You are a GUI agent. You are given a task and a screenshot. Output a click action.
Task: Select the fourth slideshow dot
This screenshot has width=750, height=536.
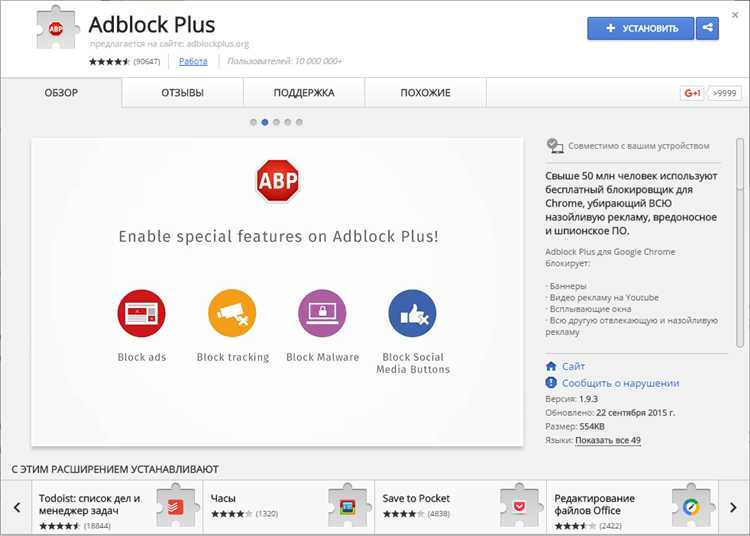[287, 122]
